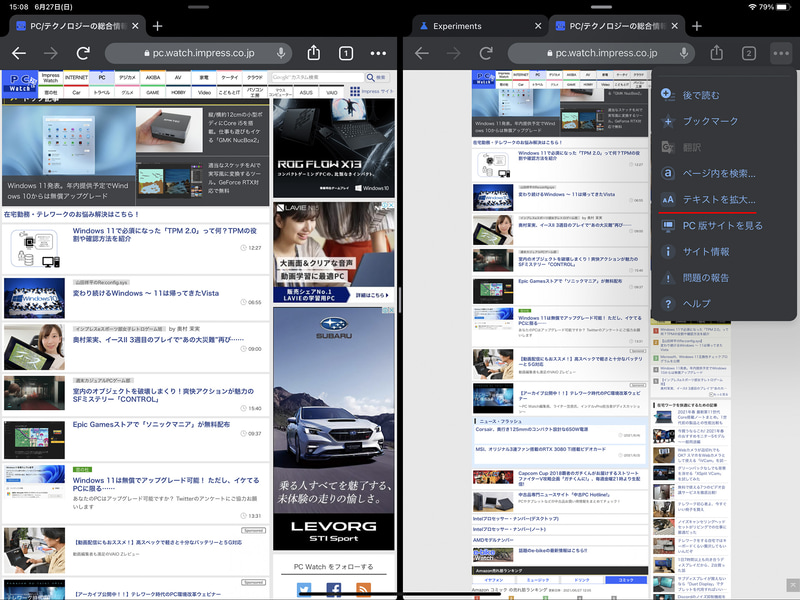Open 奥村茉実、イースII article in the left window
This screenshot has height=600, width=800.
click(x=158, y=339)
